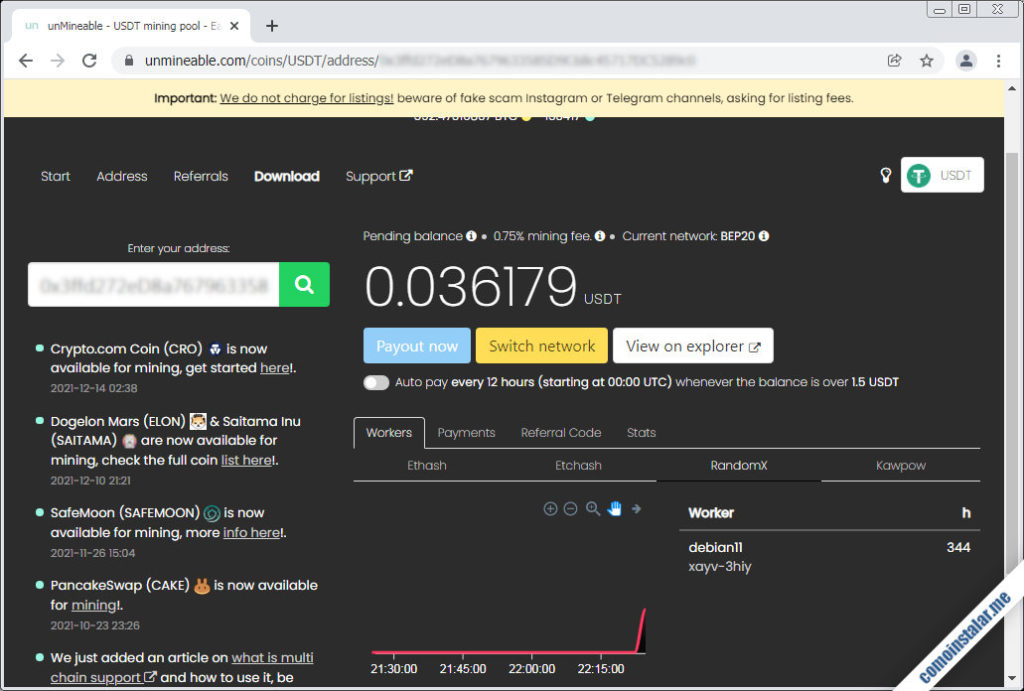
Task: Share this page from address bar
Action: coord(894,61)
